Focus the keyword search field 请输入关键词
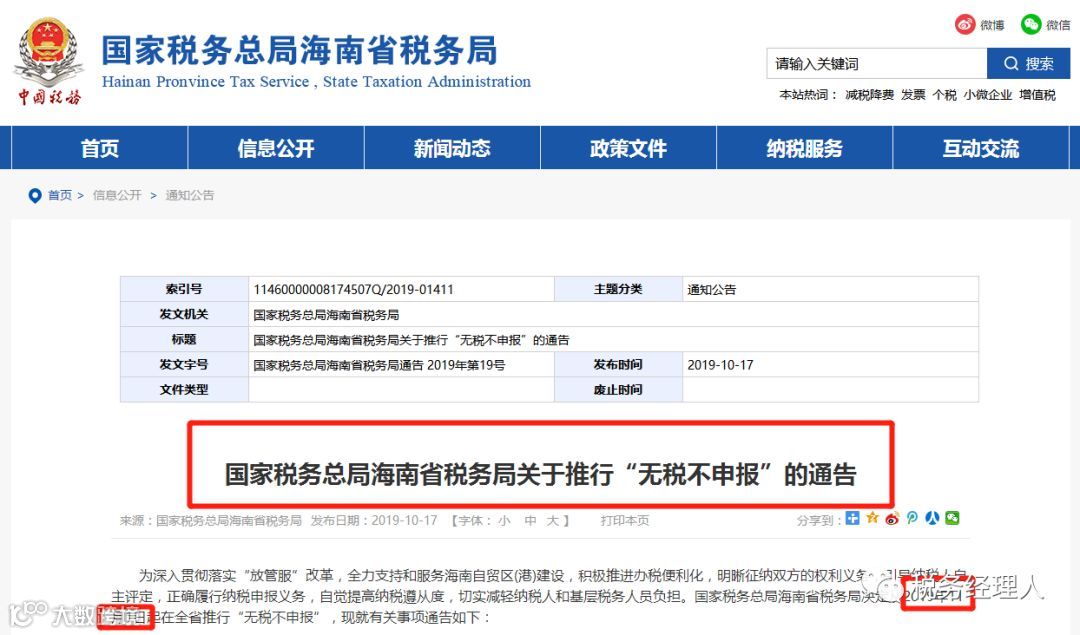Image resolution: width=1080 pixels, height=635 pixels. tap(877, 64)
